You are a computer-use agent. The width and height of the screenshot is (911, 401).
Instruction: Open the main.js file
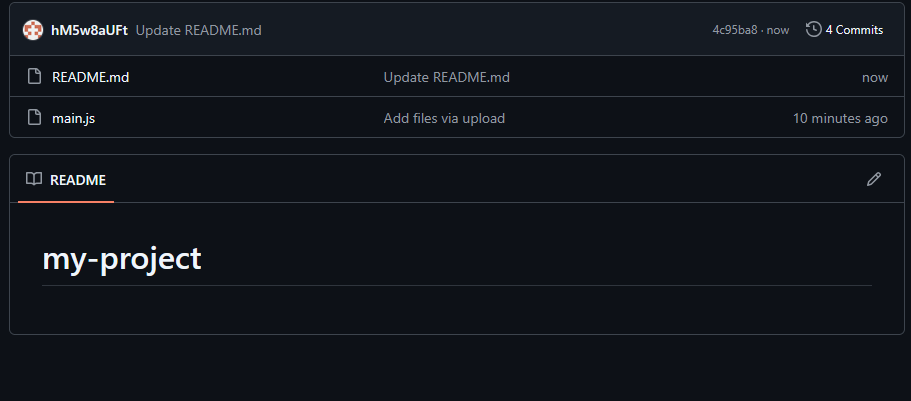pos(73,118)
